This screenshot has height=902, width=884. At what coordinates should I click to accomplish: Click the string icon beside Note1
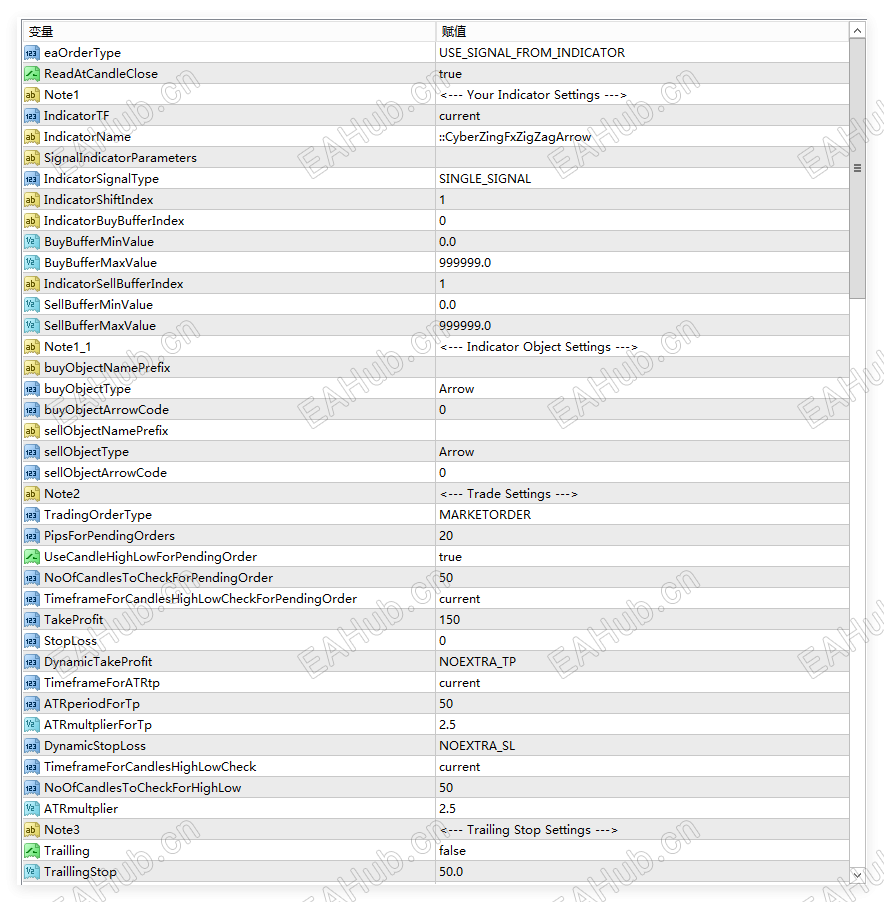pyautogui.click(x=32, y=95)
